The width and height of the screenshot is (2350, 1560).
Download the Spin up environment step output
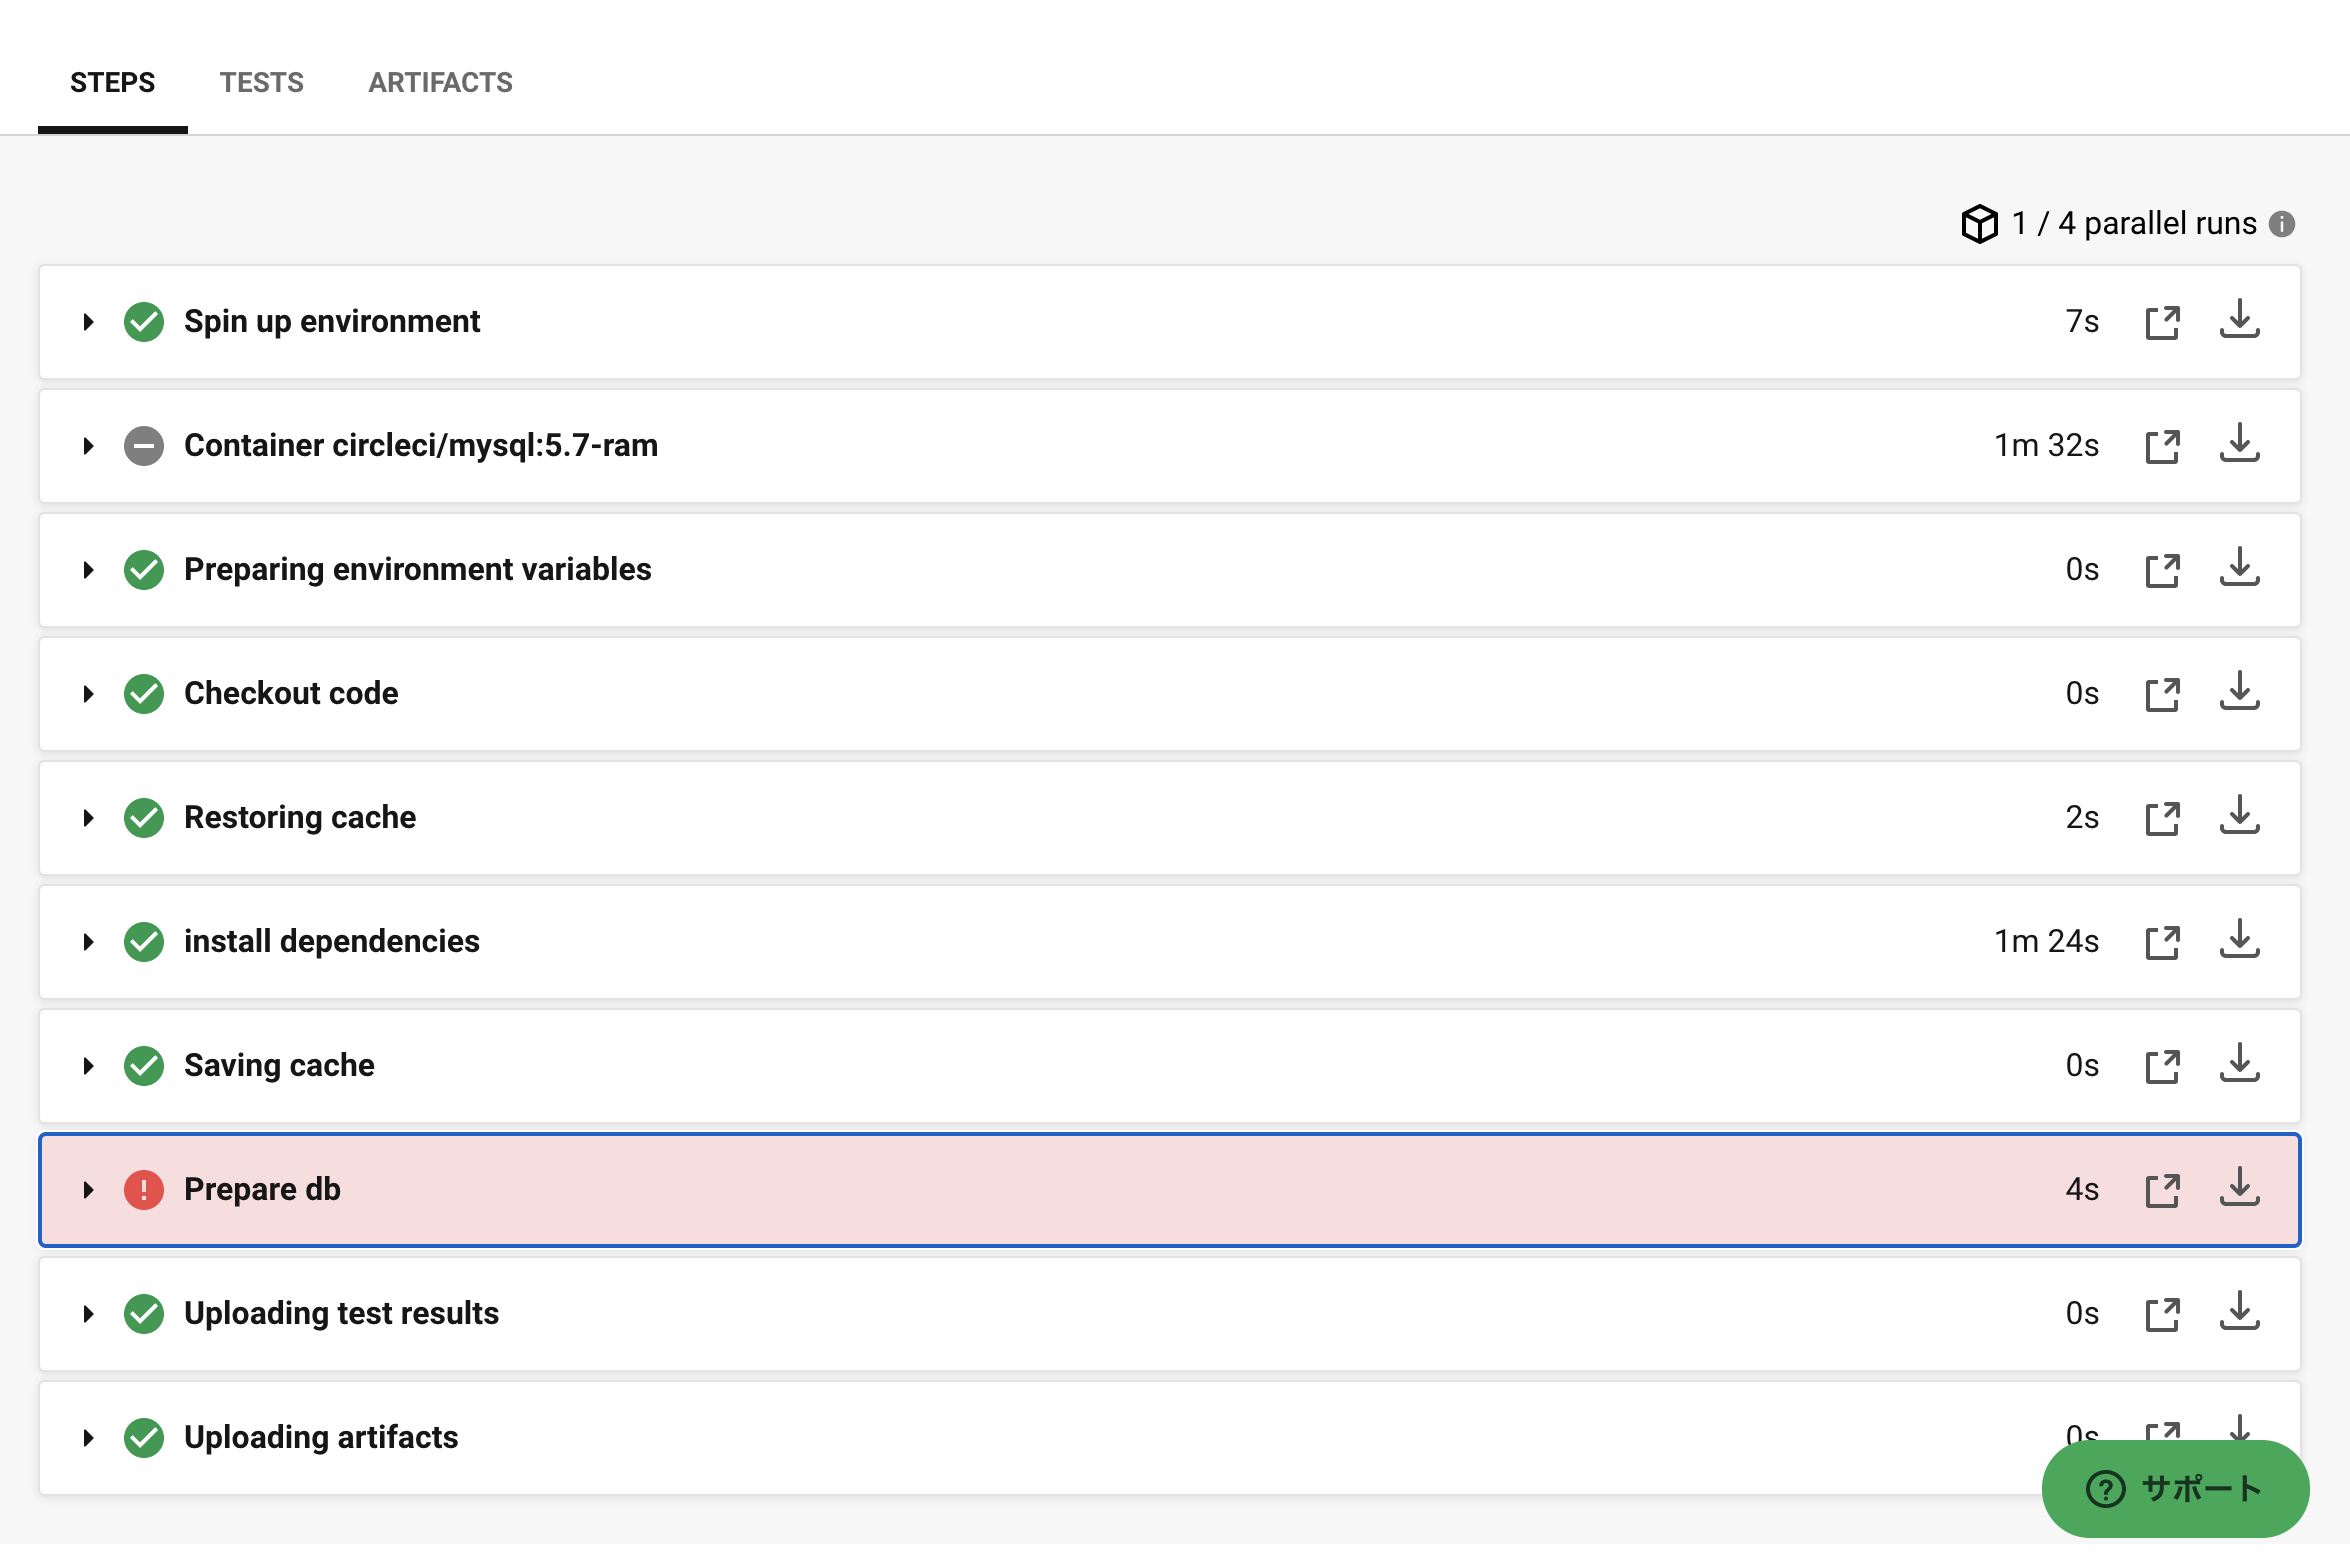click(2239, 321)
